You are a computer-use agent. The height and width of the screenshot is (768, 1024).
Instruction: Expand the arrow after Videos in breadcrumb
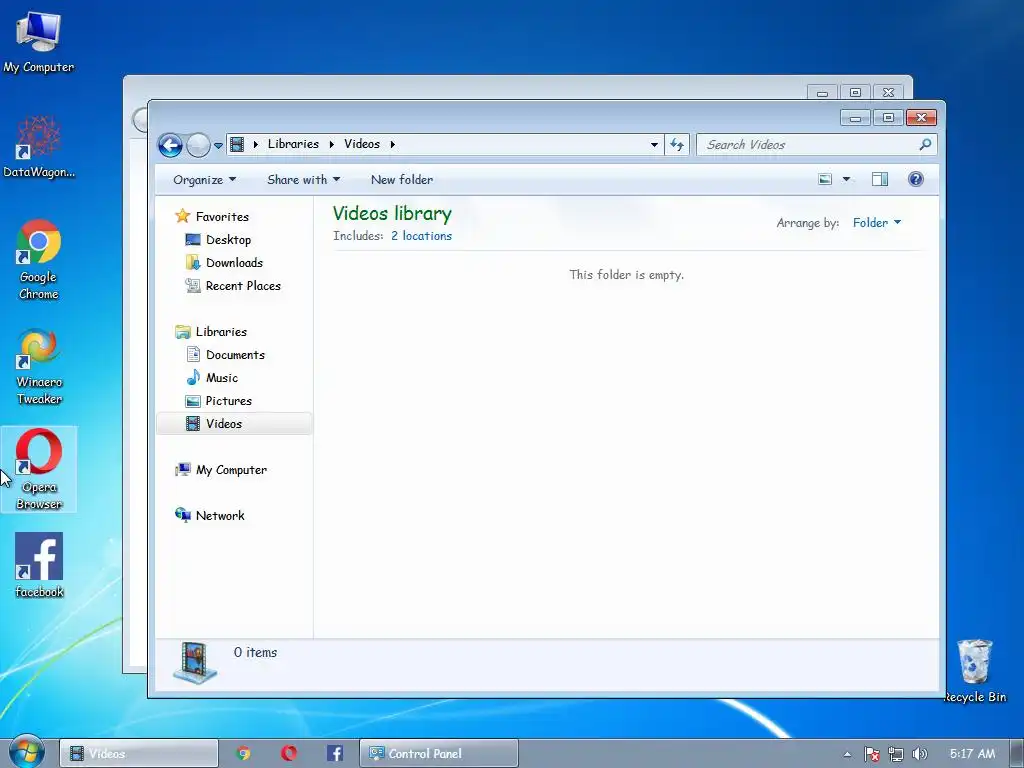(392, 144)
